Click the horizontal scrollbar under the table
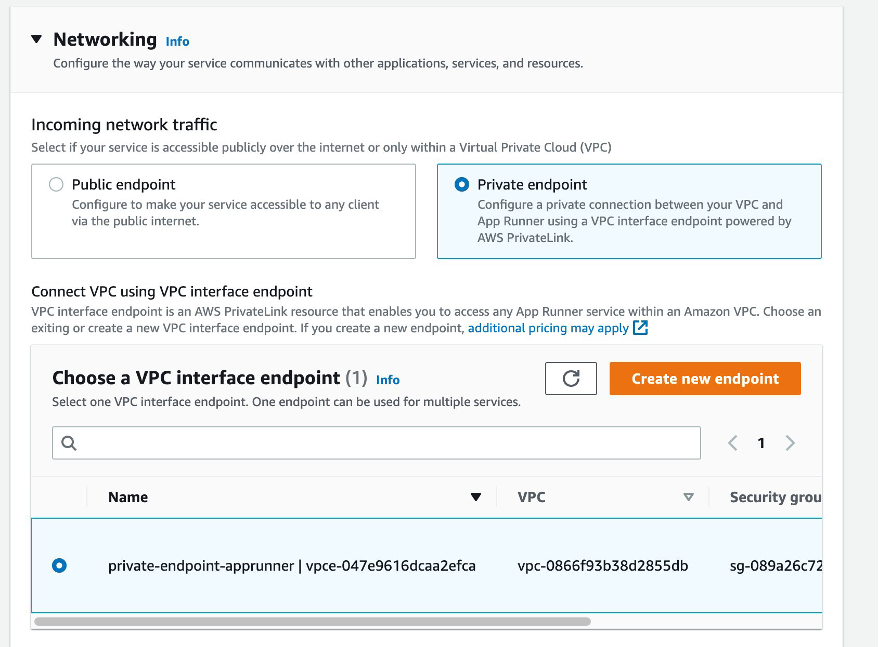The width and height of the screenshot is (879, 647). point(320,622)
